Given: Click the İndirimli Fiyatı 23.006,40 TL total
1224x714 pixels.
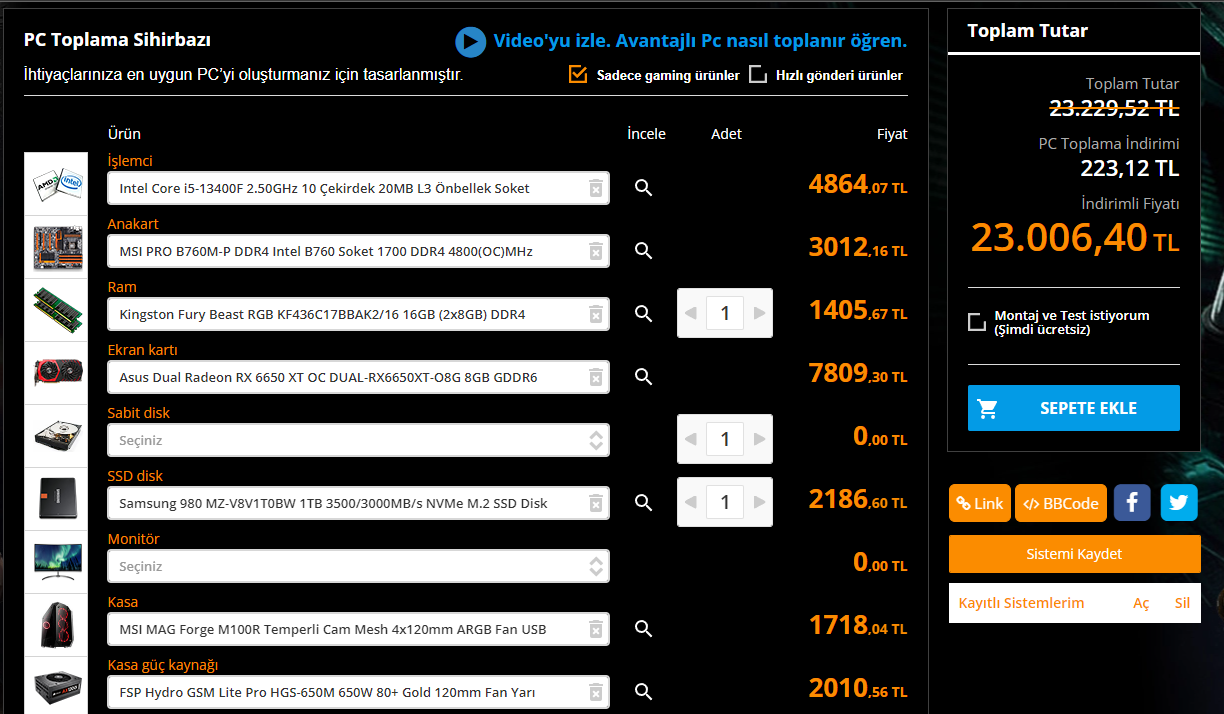Looking at the screenshot, I should tap(1075, 238).
